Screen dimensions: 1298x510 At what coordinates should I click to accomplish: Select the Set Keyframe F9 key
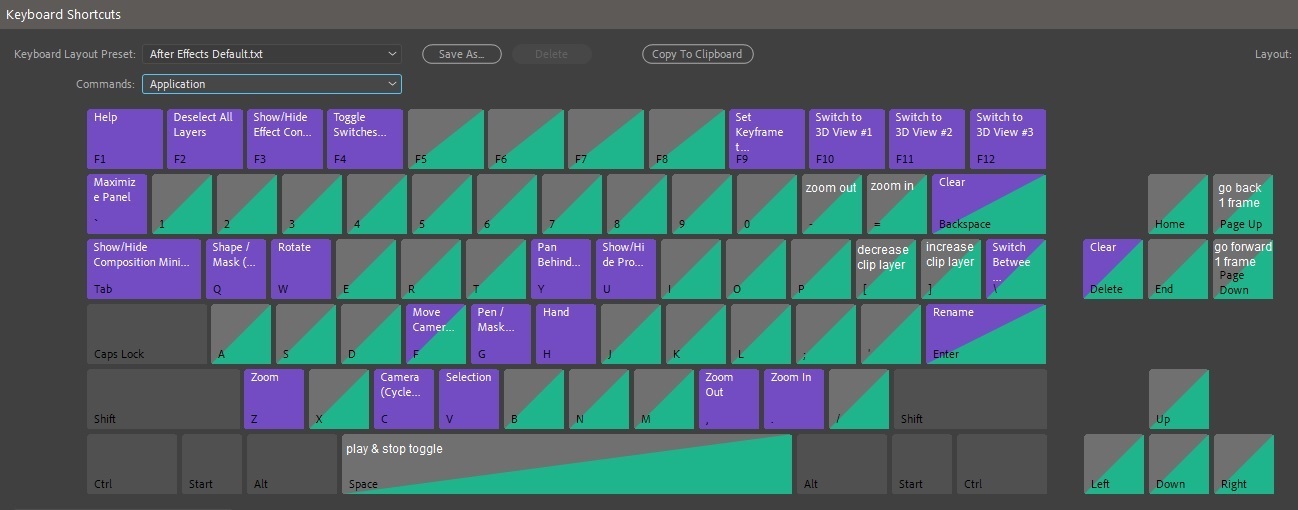[x=766, y=139]
